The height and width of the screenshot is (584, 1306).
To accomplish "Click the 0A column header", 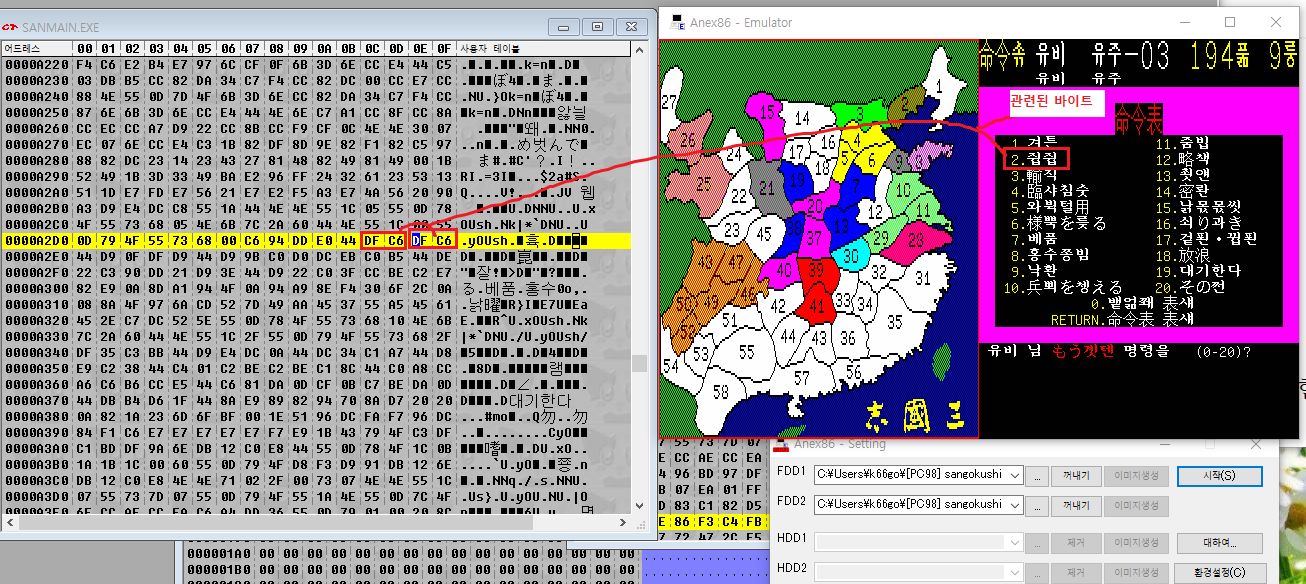I will click(x=324, y=48).
